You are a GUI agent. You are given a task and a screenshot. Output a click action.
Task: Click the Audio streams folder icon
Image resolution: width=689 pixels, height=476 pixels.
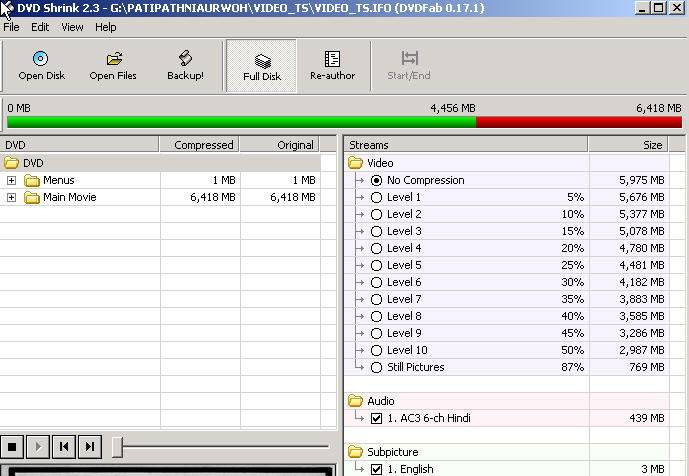[355, 401]
